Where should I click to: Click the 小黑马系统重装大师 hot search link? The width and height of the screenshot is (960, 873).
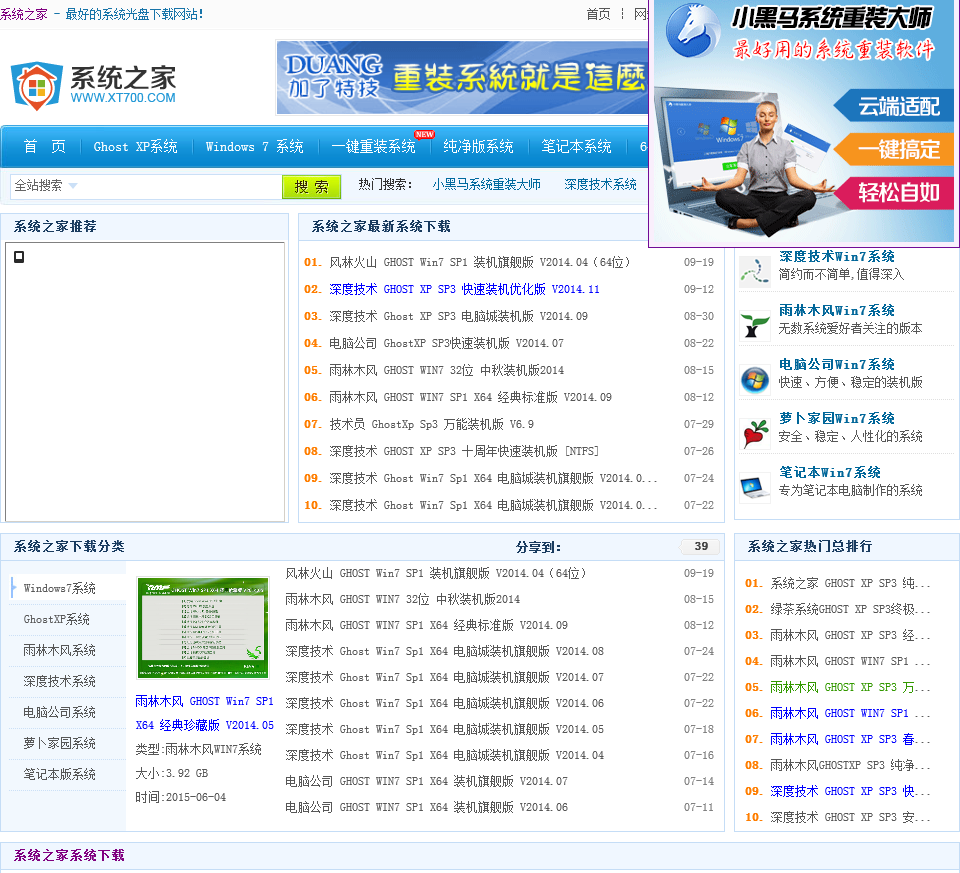[x=487, y=184]
